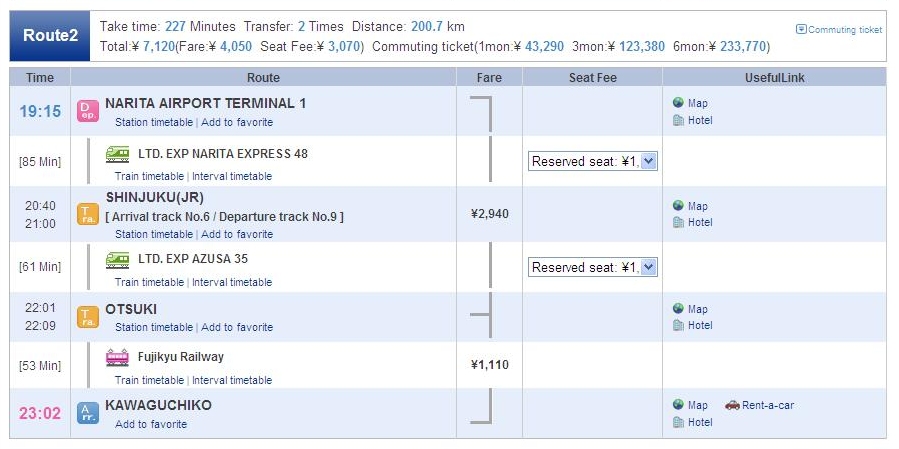Click the orange Tra. icon at Shinjuku
The height and width of the screenshot is (449, 899).
click(x=88, y=214)
